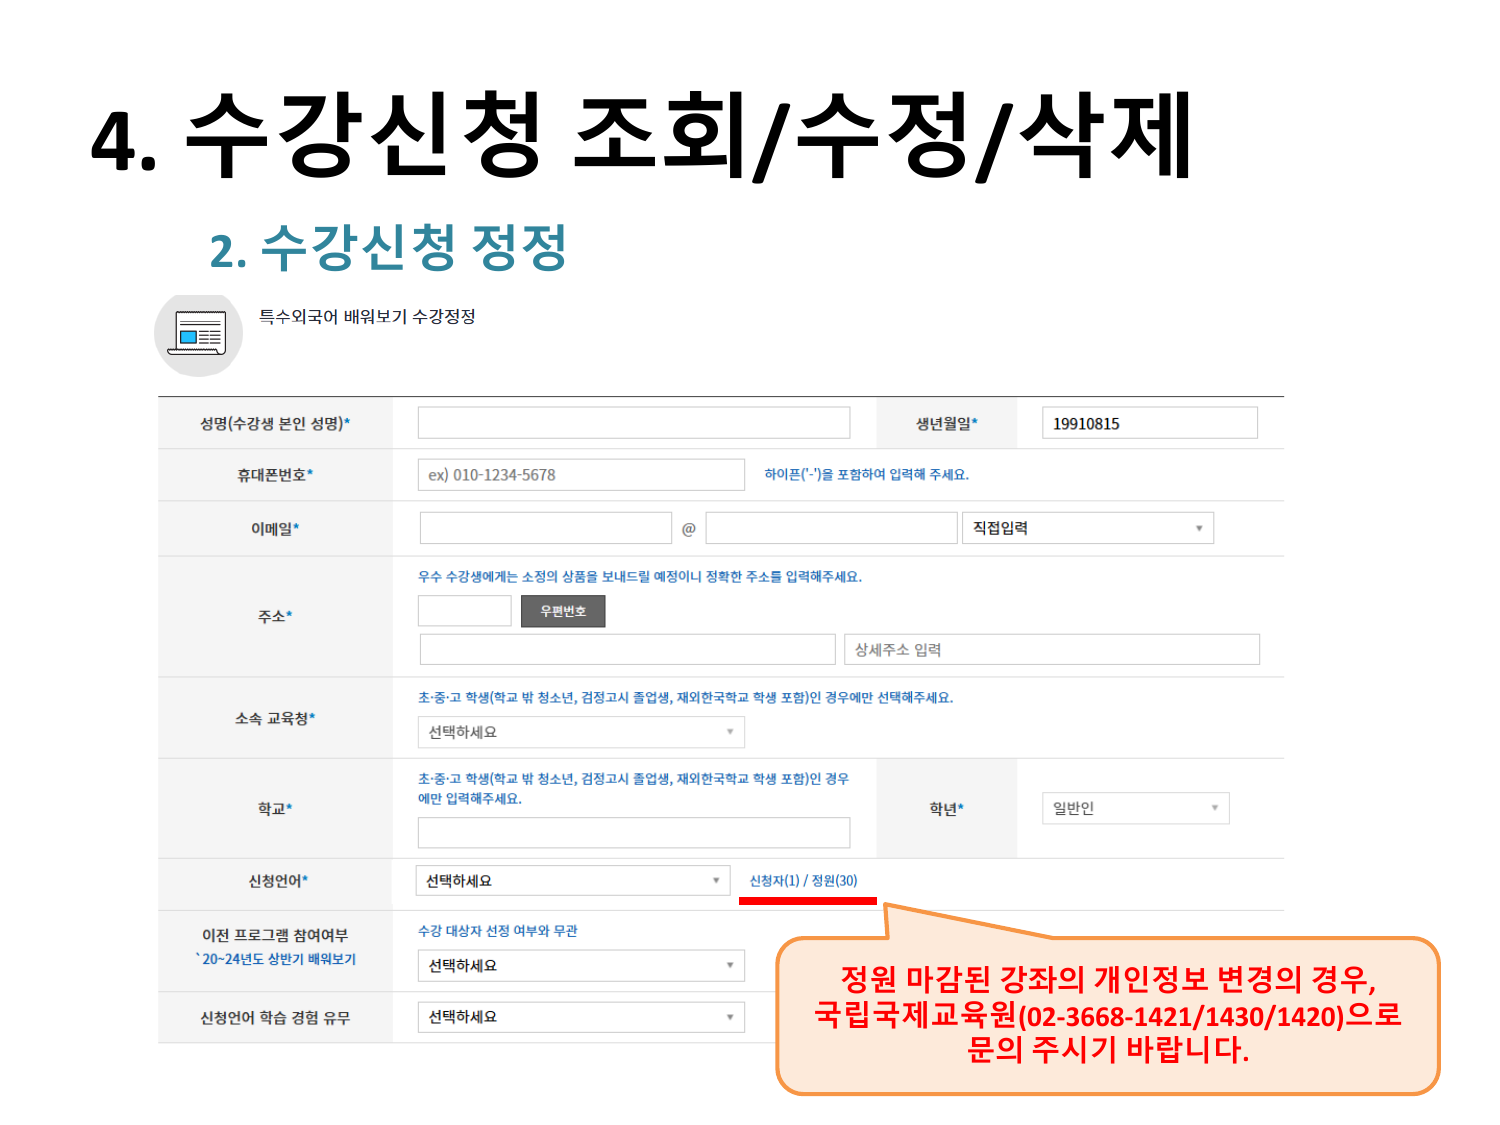Open the 직접입력 email domain dropdown
1500x1125 pixels.
click(1087, 528)
